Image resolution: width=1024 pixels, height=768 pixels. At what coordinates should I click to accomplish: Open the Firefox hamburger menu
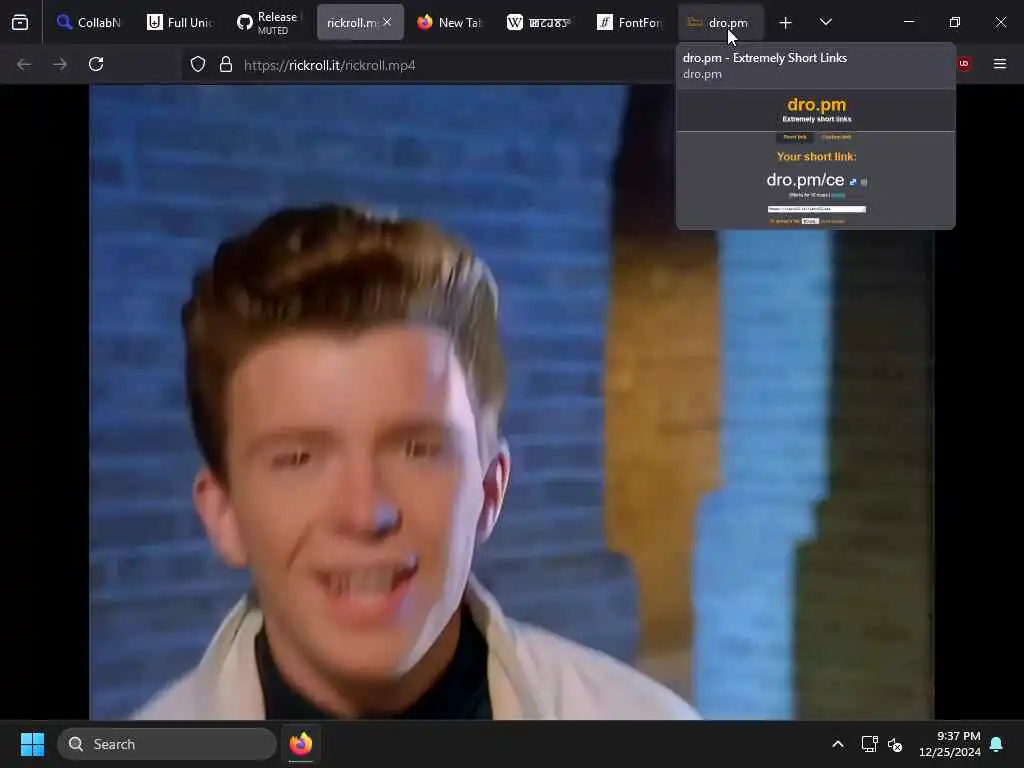(x=1000, y=64)
